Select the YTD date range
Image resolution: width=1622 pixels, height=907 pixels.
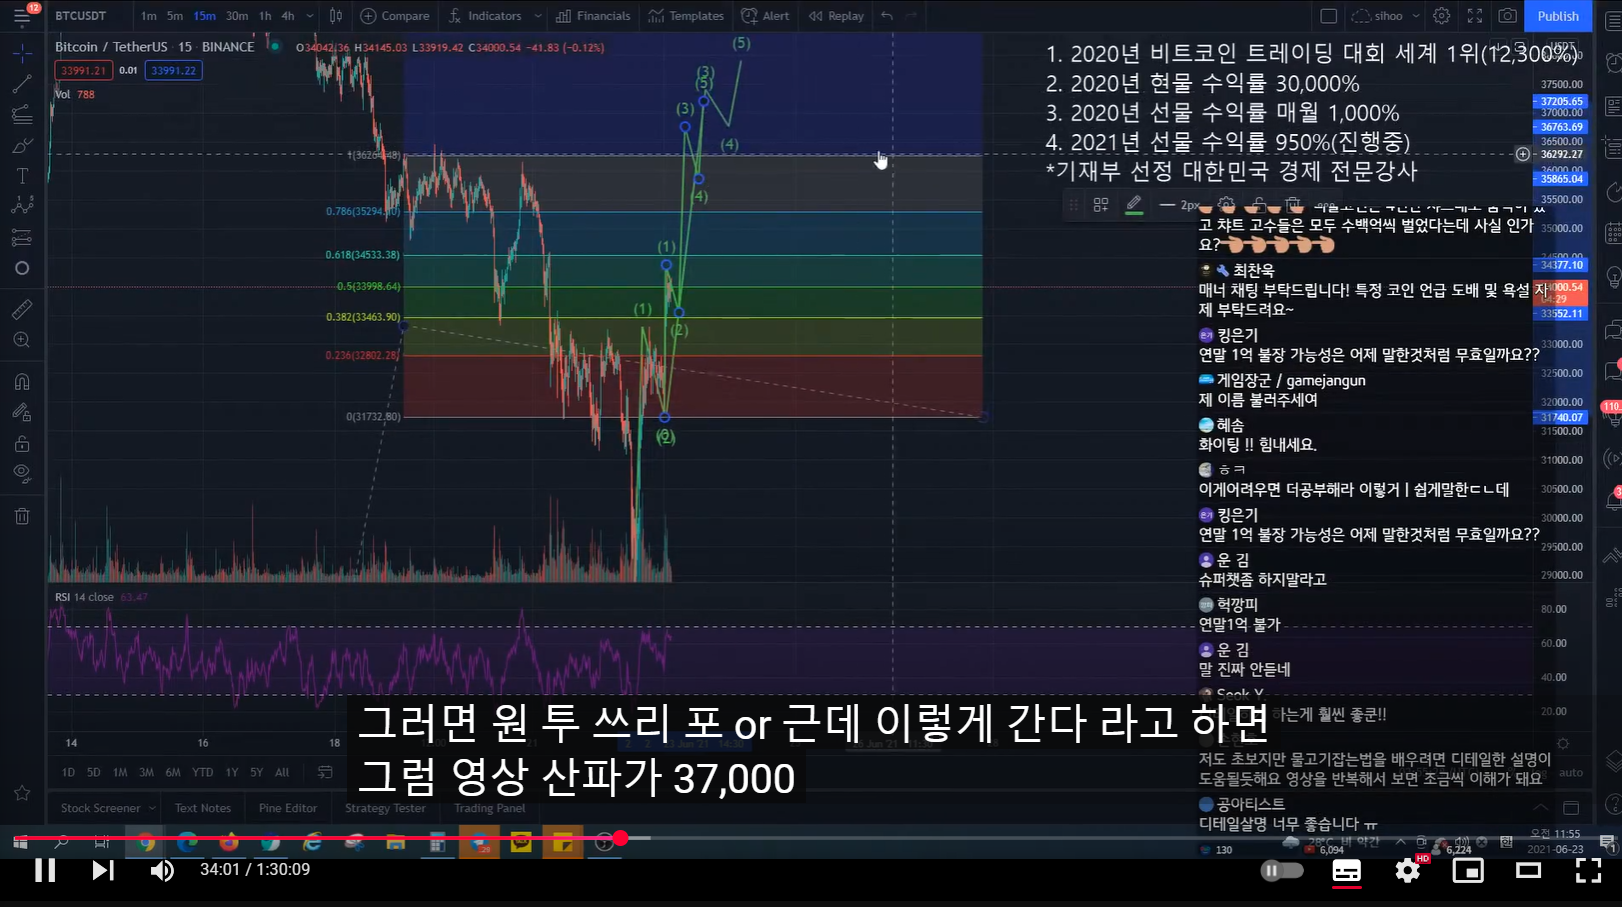[x=202, y=772]
